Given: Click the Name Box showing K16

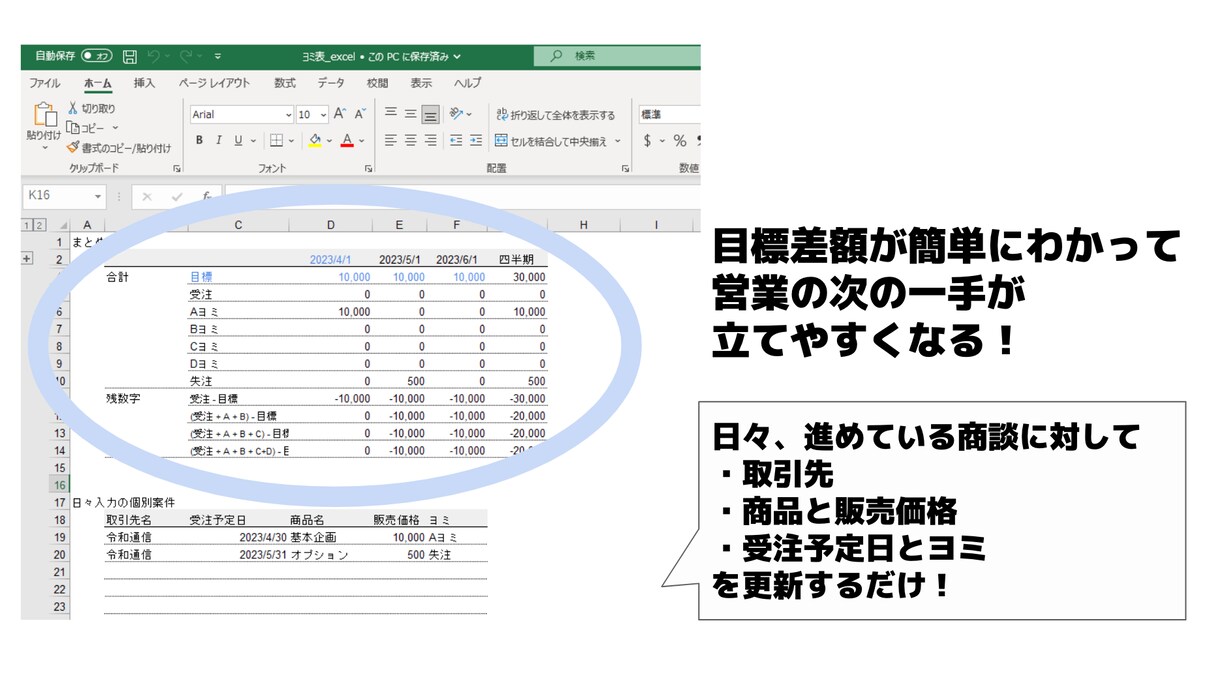Looking at the screenshot, I should (57, 196).
